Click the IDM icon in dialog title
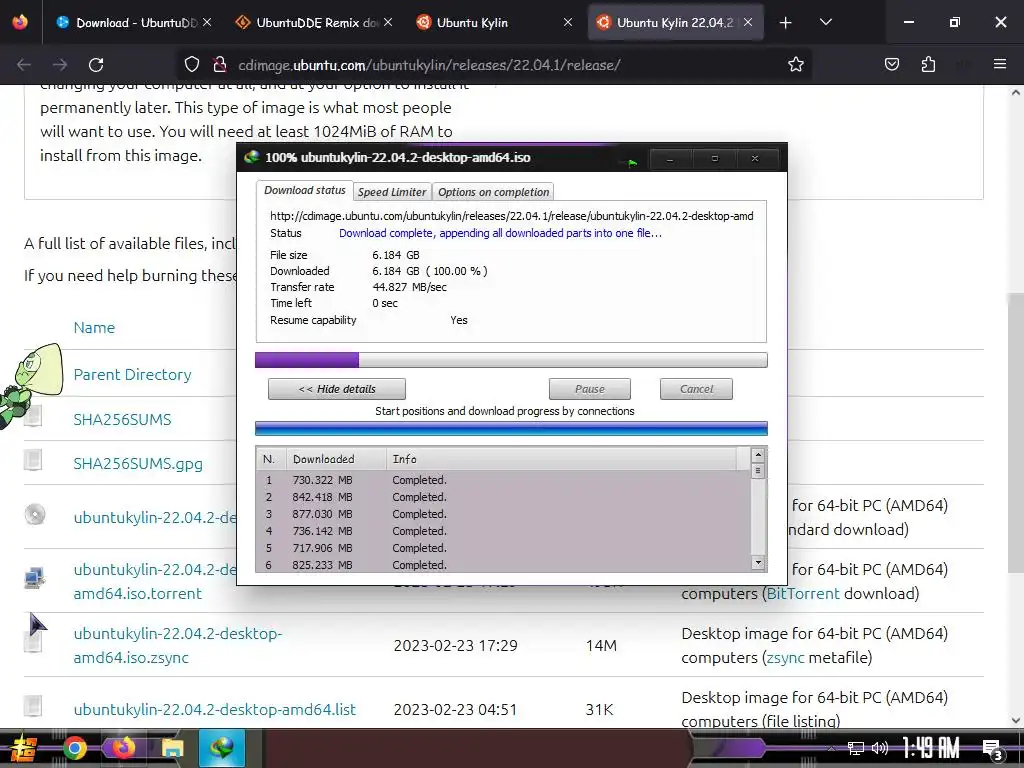The height and width of the screenshot is (768, 1024). (x=251, y=157)
